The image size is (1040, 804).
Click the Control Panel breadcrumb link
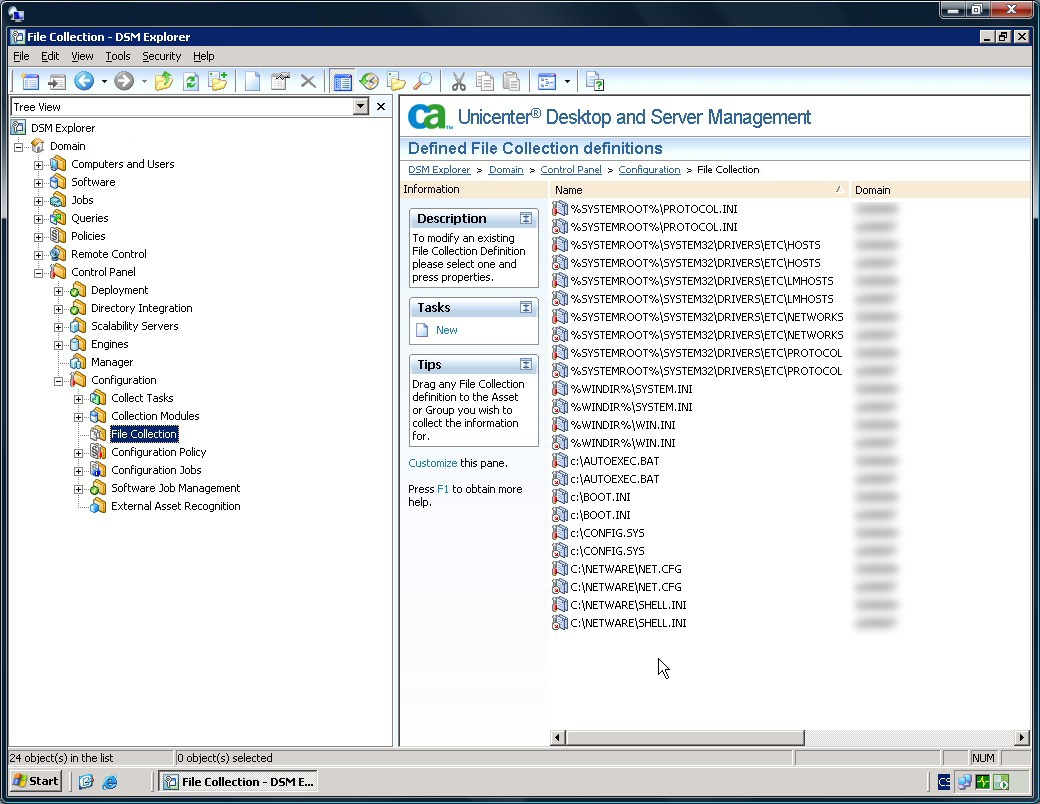[571, 170]
